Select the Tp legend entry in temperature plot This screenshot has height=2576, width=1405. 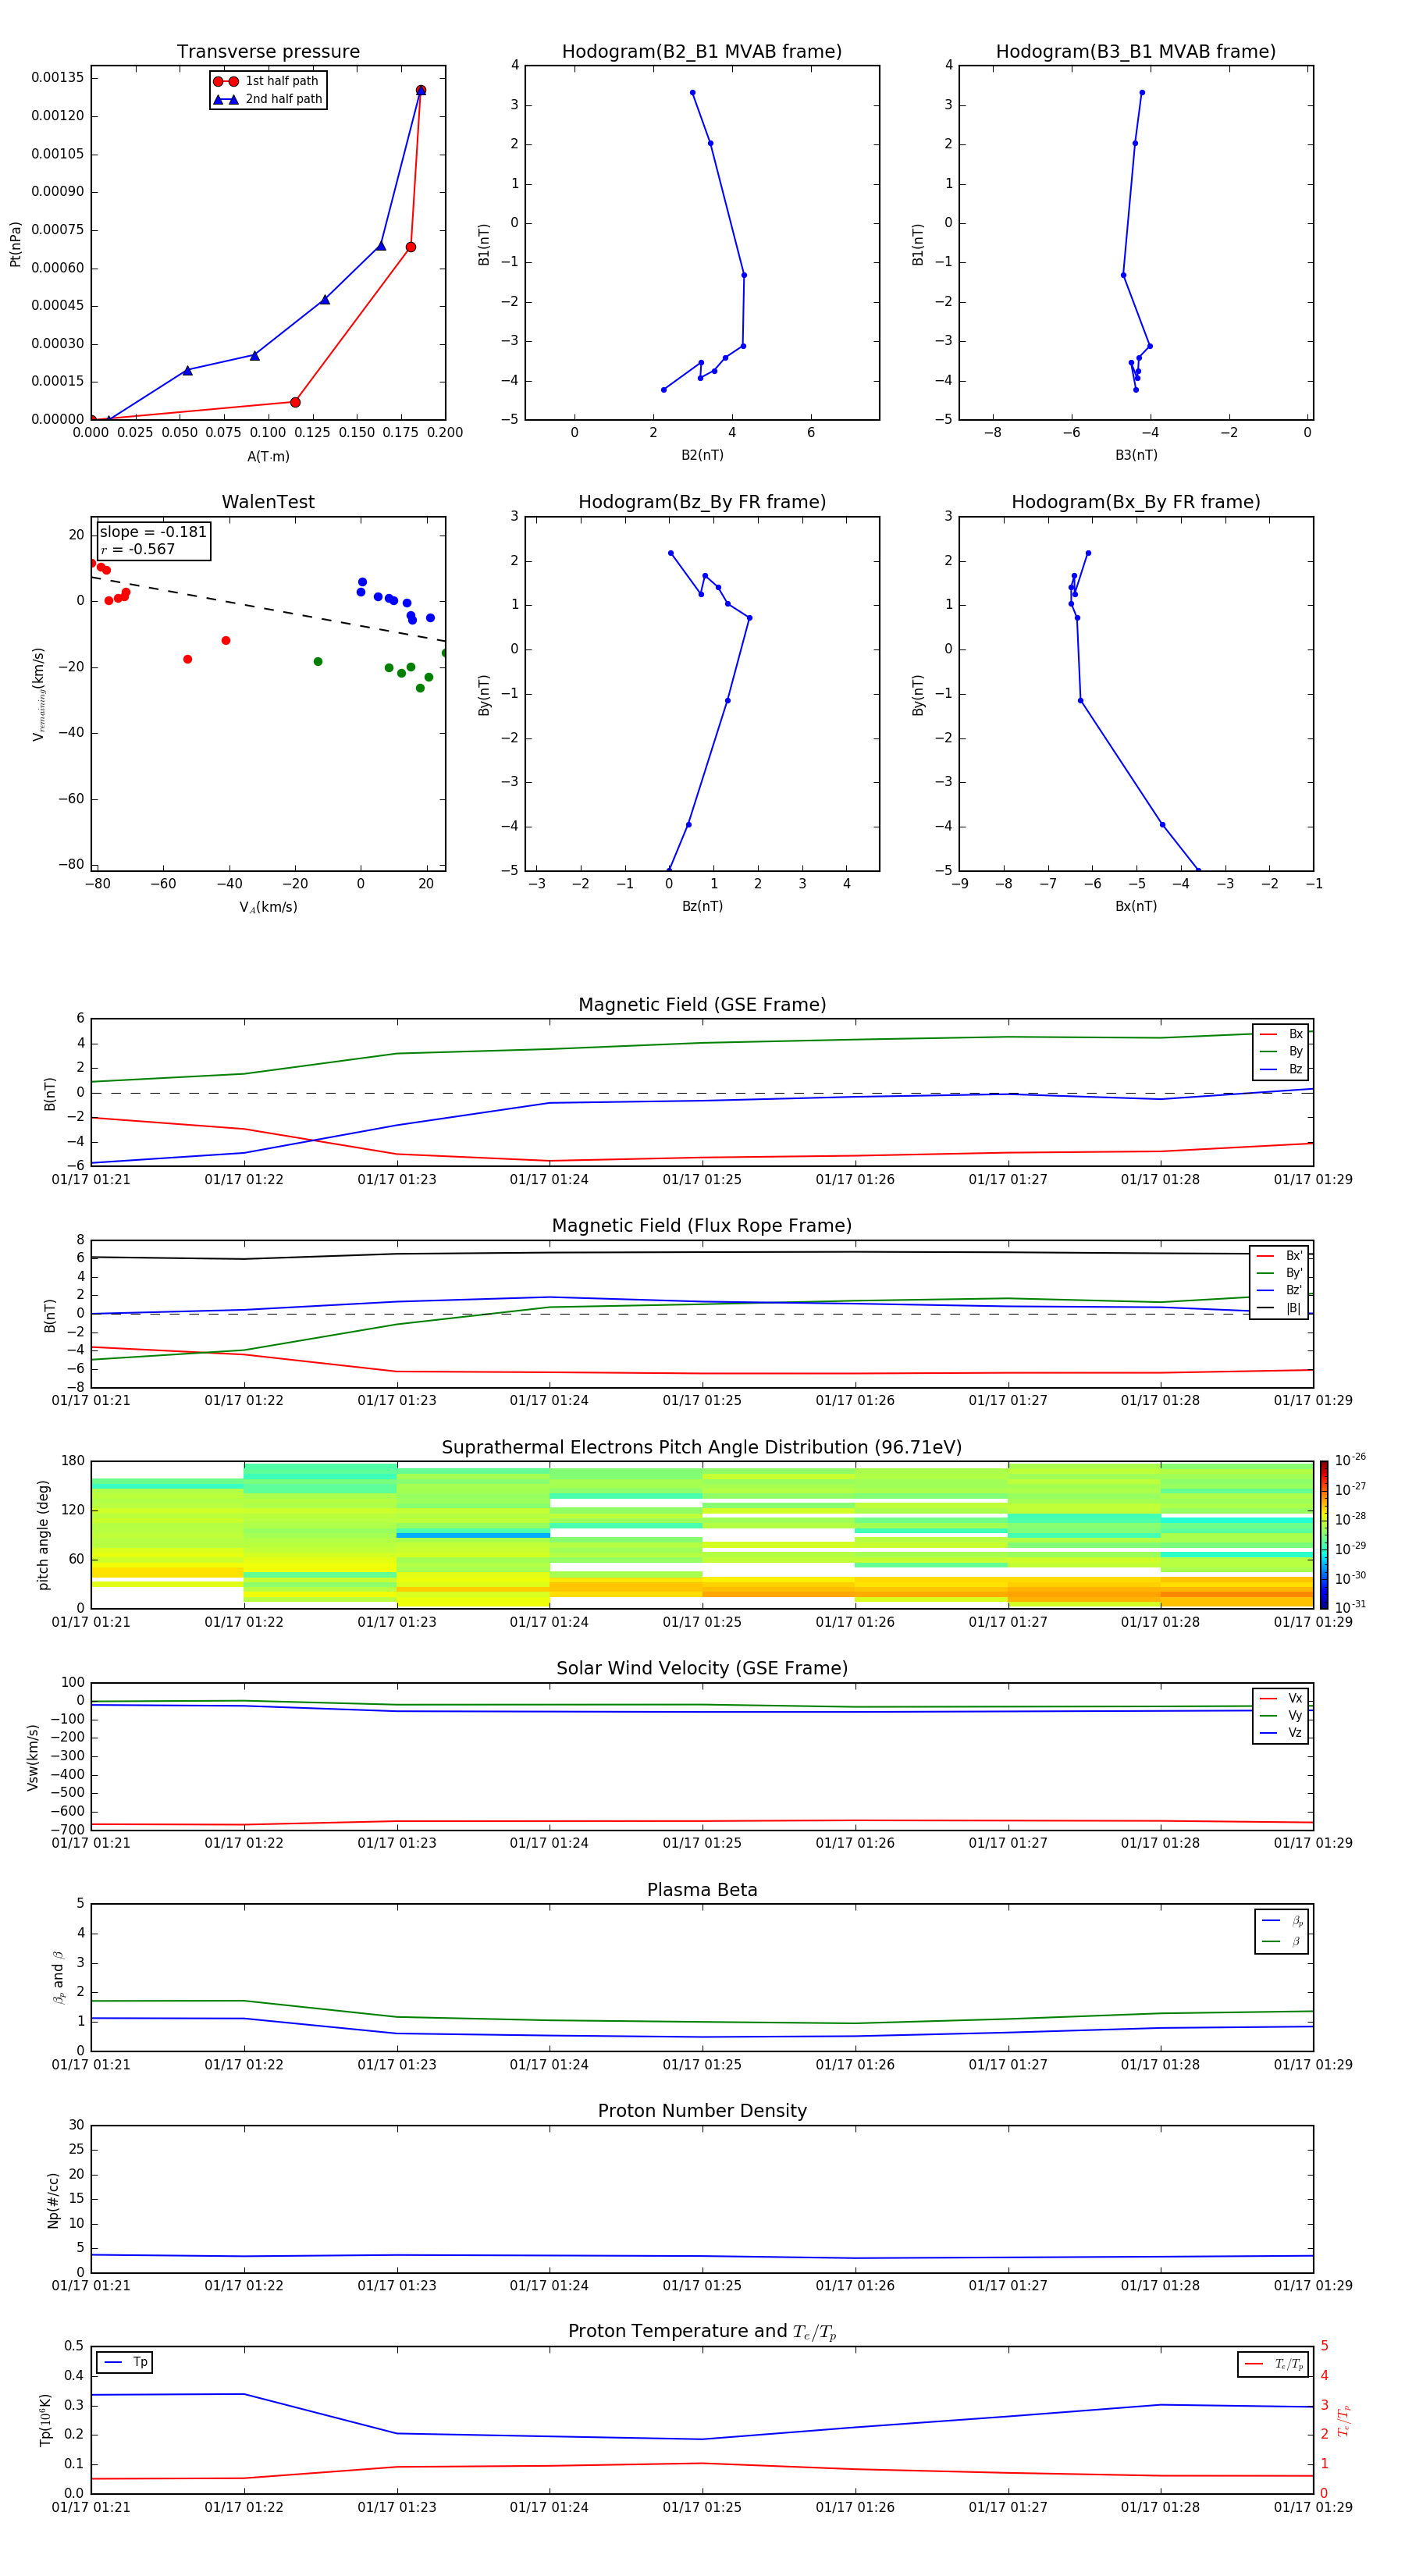click(125, 2363)
